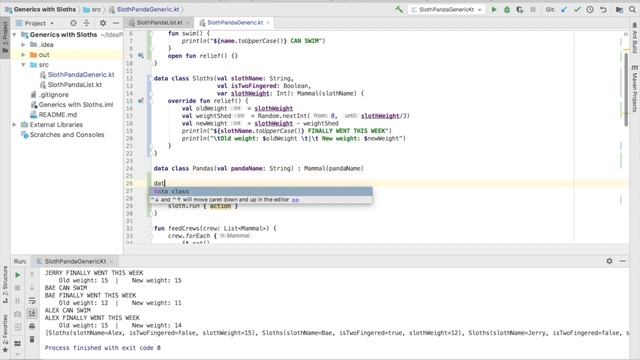Select the out folder row
This screenshot has height=360, width=640.
click(x=67, y=55)
